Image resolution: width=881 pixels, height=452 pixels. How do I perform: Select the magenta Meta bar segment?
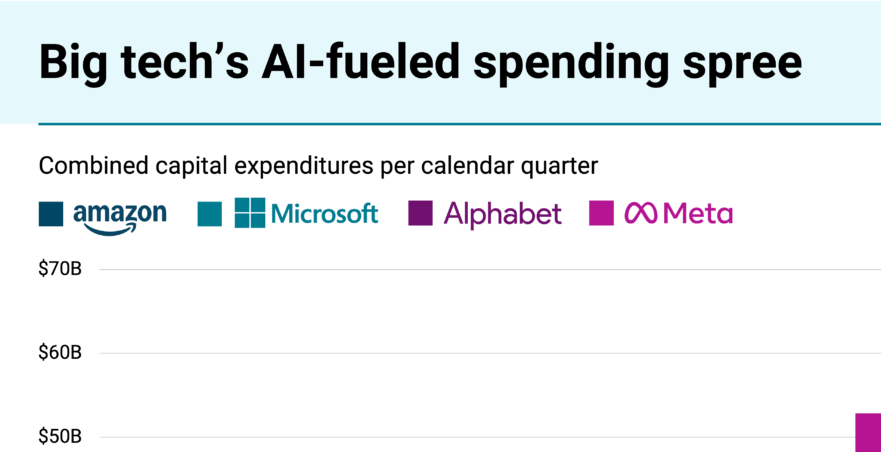click(868, 432)
